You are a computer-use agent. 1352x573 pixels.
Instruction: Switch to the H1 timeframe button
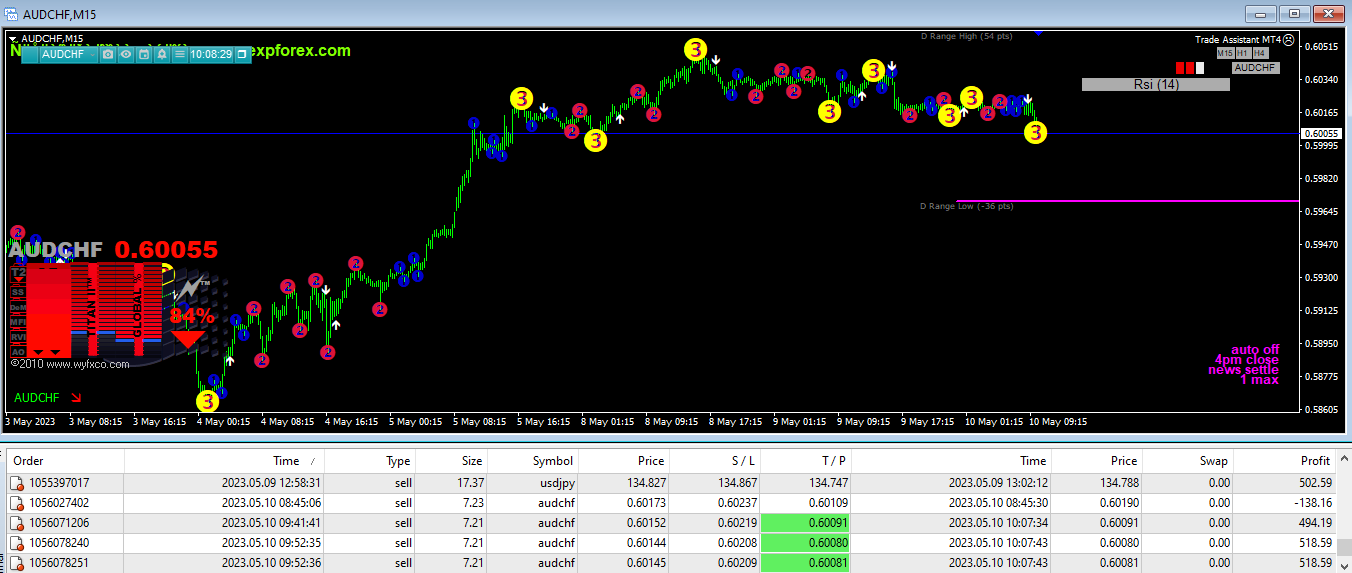point(1242,53)
